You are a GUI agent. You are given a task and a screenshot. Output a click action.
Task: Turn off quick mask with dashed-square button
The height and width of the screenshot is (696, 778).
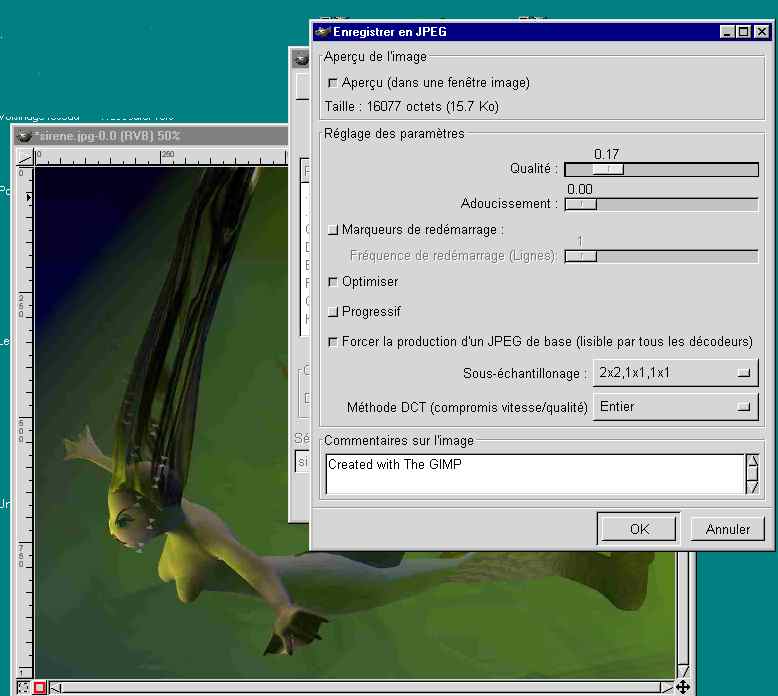pos(23,688)
